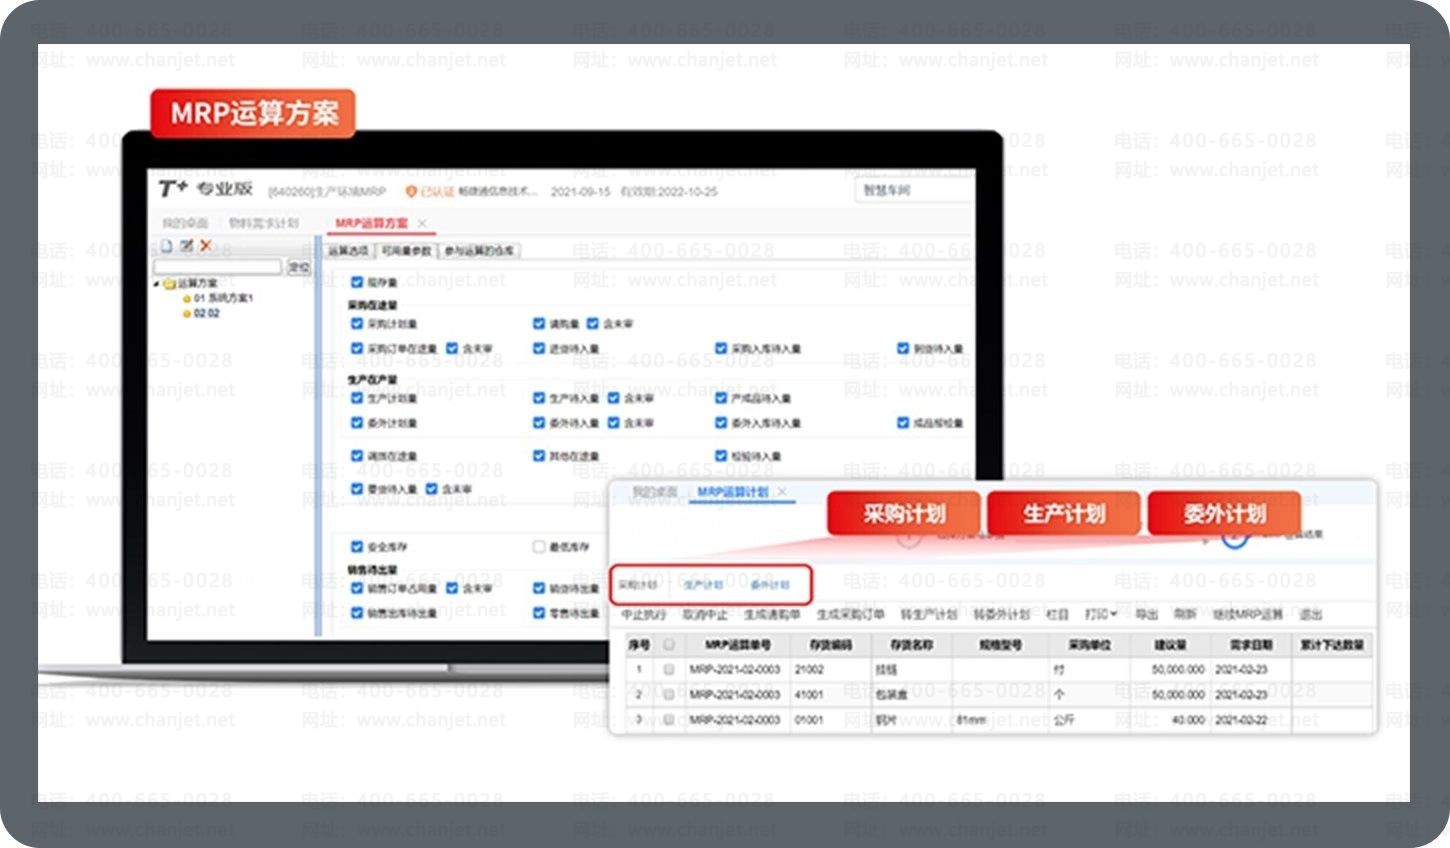This screenshot has height=848, width=1450.
Task: Open the 参与运算的仓库 tab
Action: (x=479, y=251)
